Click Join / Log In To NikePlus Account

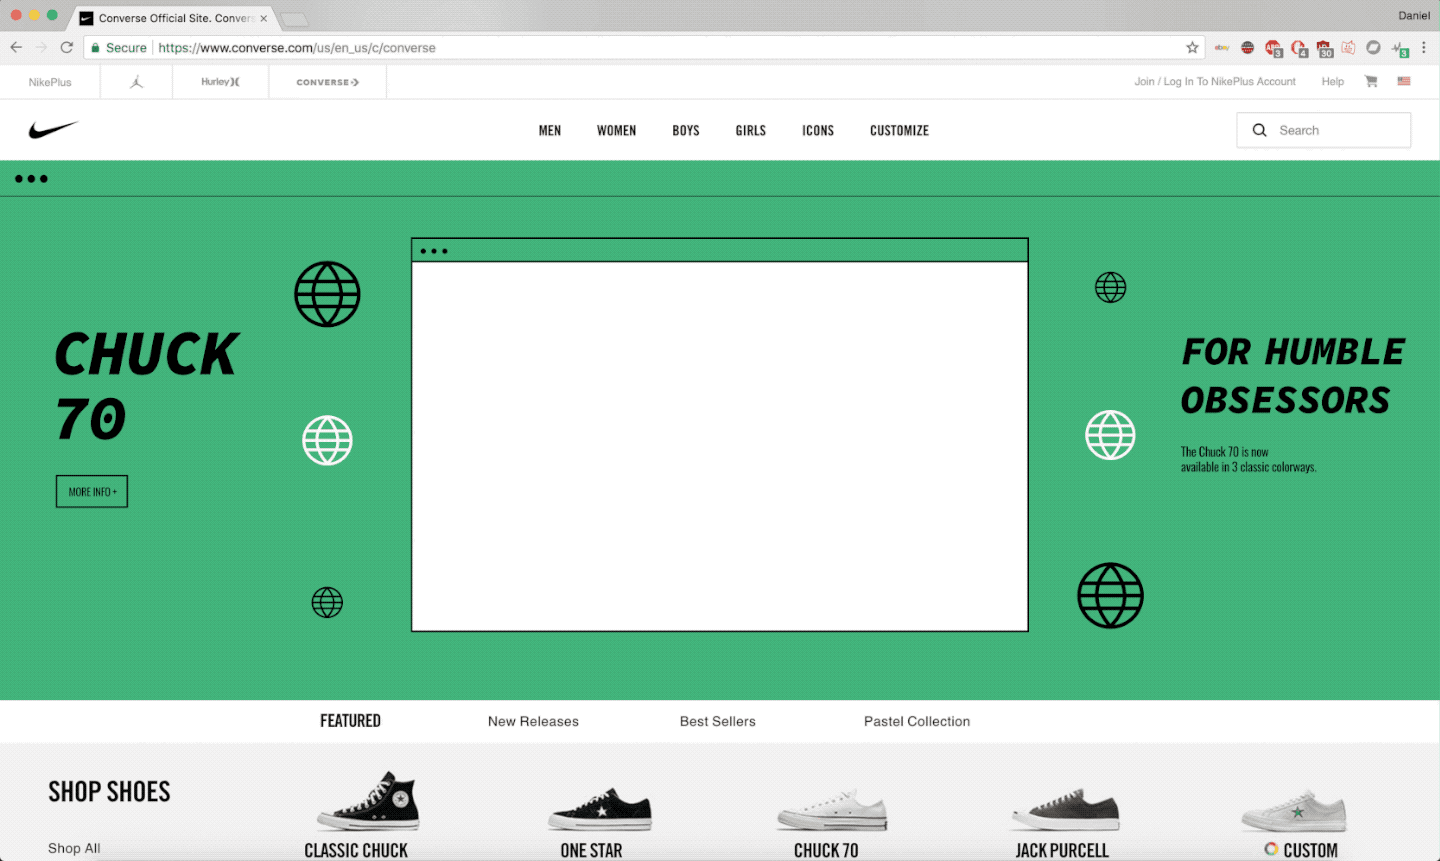click(x=1215, y=81)
